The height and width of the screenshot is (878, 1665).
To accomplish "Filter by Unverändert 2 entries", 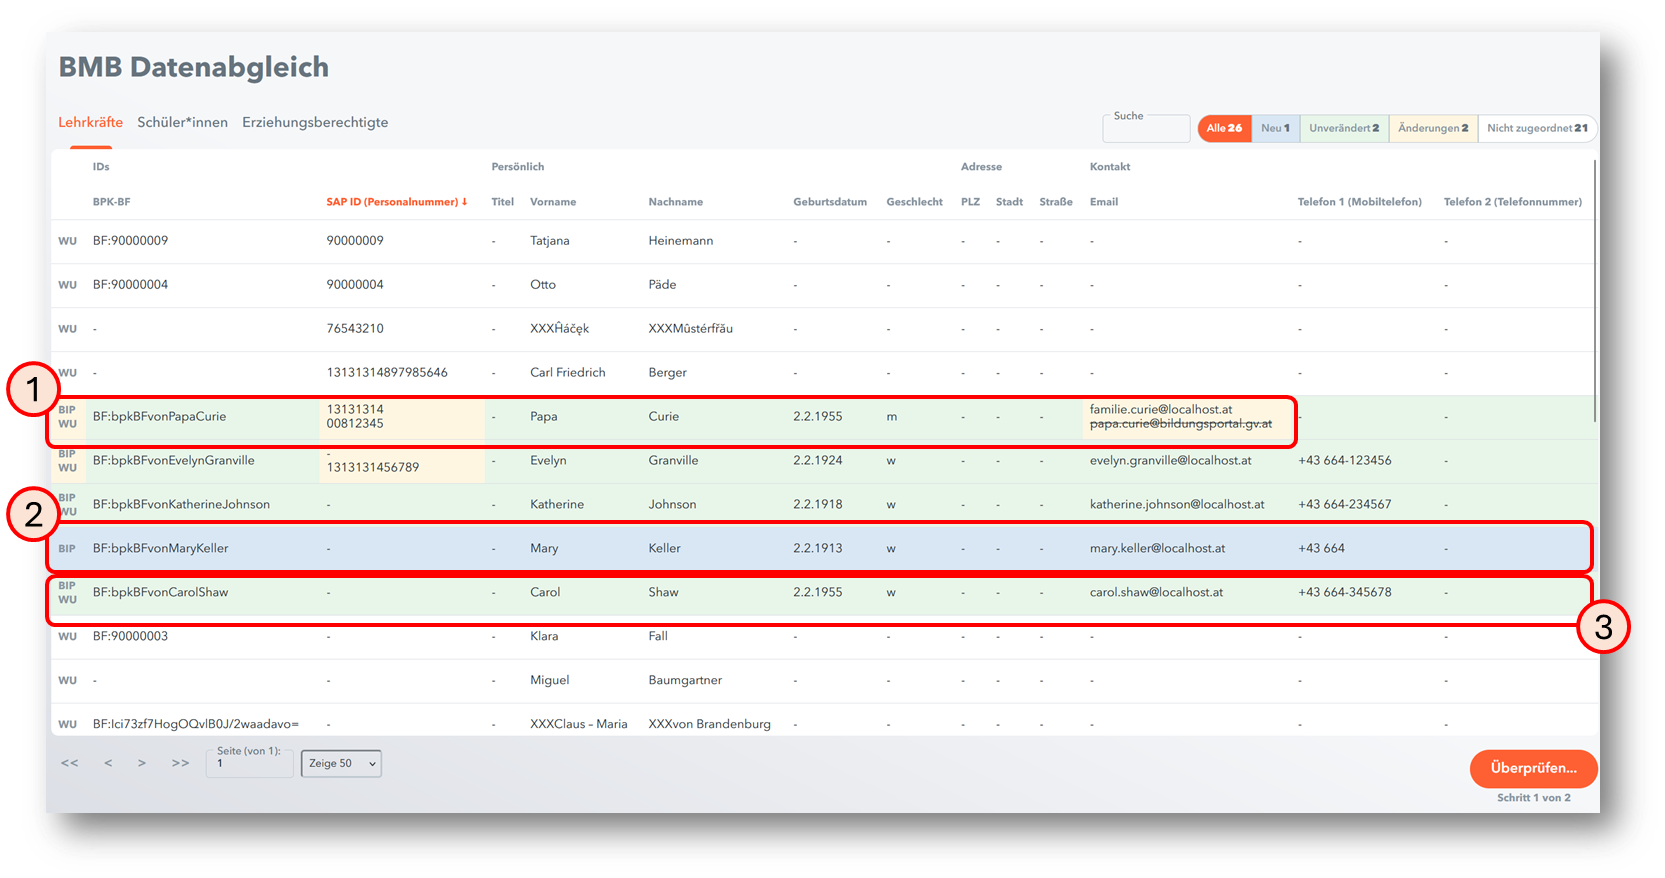I will [x=1344, y=128].
